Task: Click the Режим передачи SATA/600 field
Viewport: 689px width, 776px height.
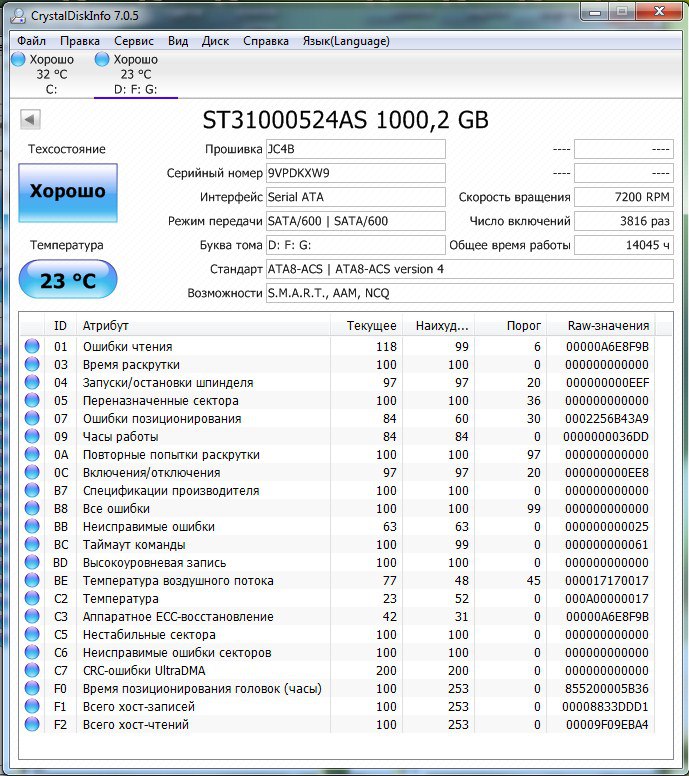Action: point(355,221)
